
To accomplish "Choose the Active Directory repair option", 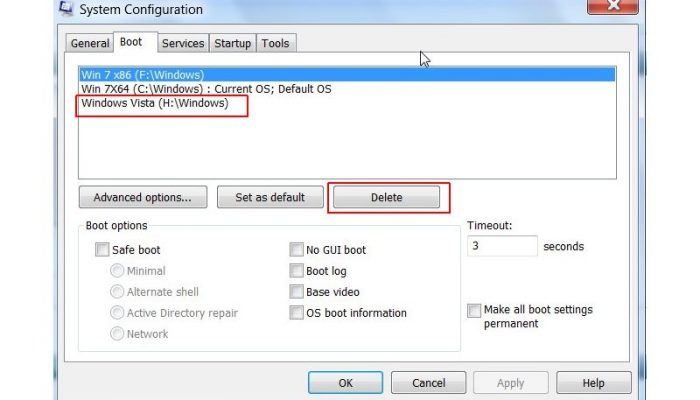I will [117, 312].
